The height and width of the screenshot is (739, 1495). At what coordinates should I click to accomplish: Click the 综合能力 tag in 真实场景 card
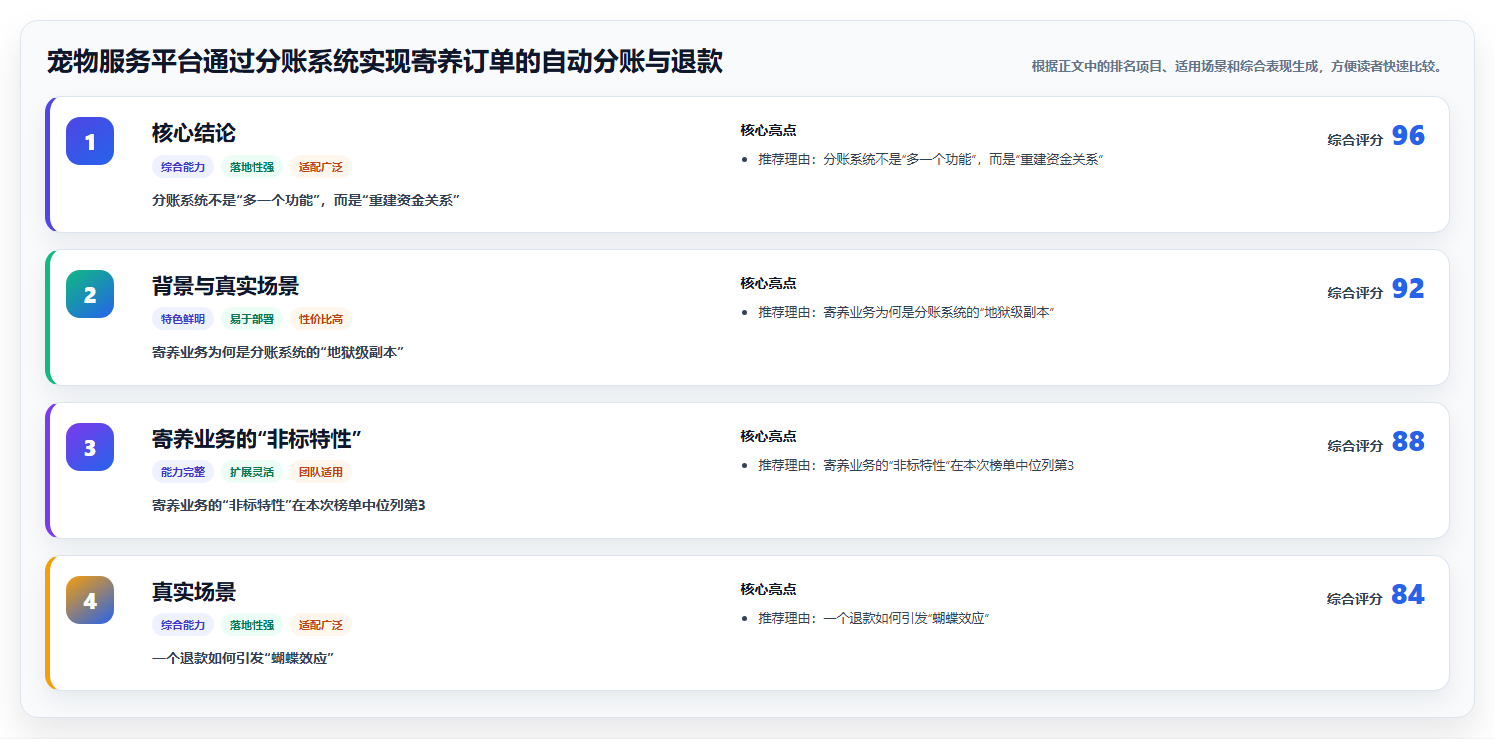[x=183, y=625]
